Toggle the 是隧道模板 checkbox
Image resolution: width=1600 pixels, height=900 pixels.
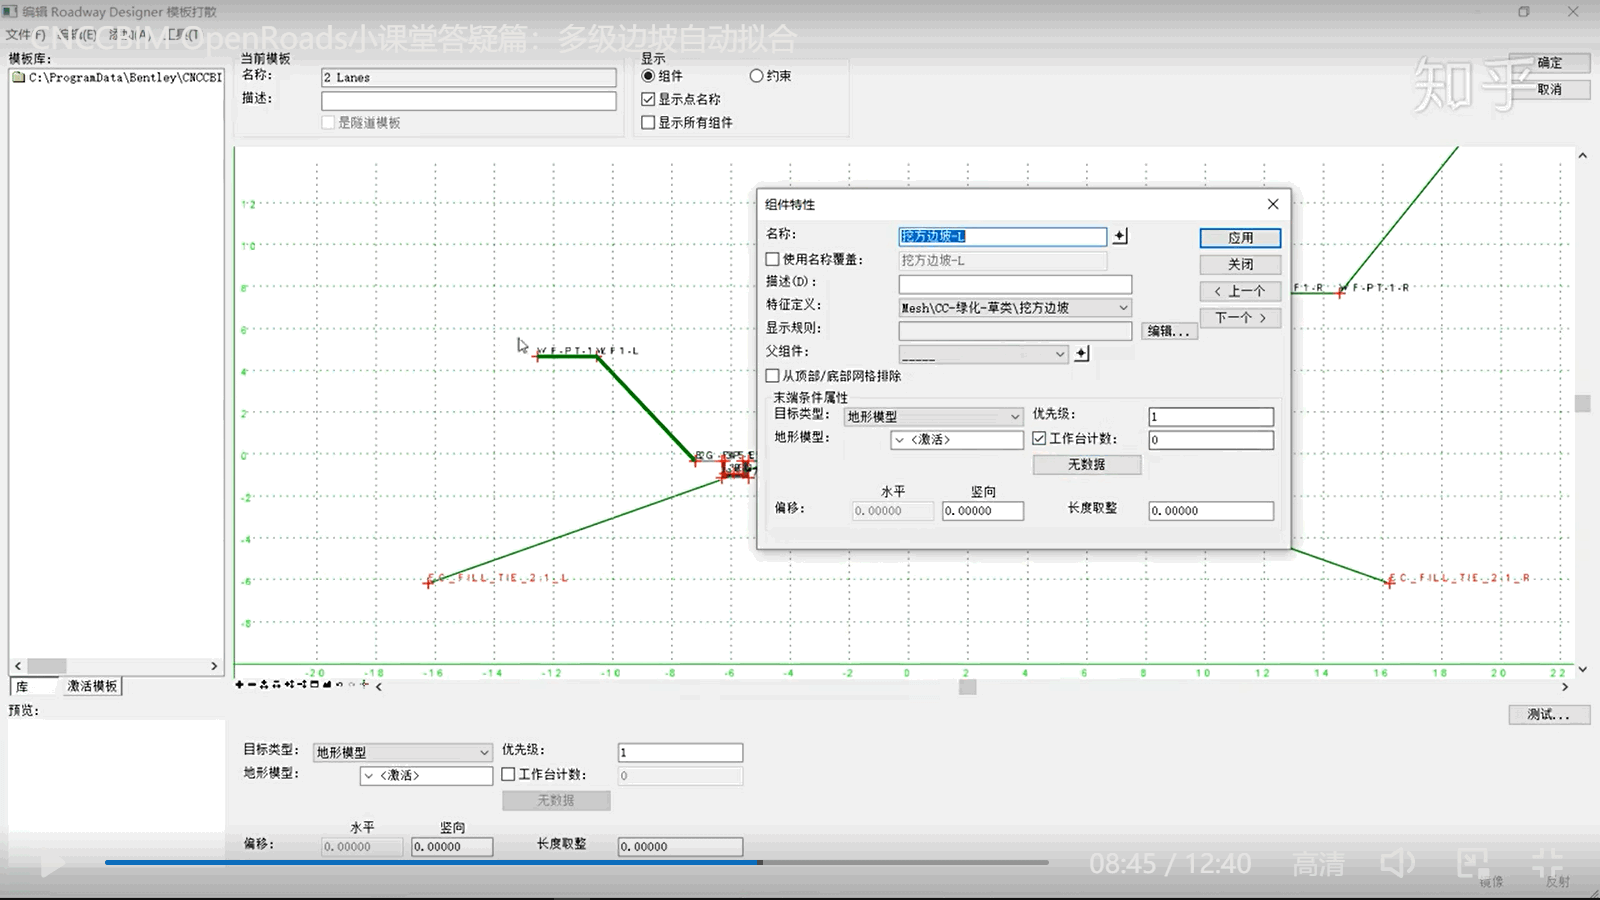(x=328, y=122)
